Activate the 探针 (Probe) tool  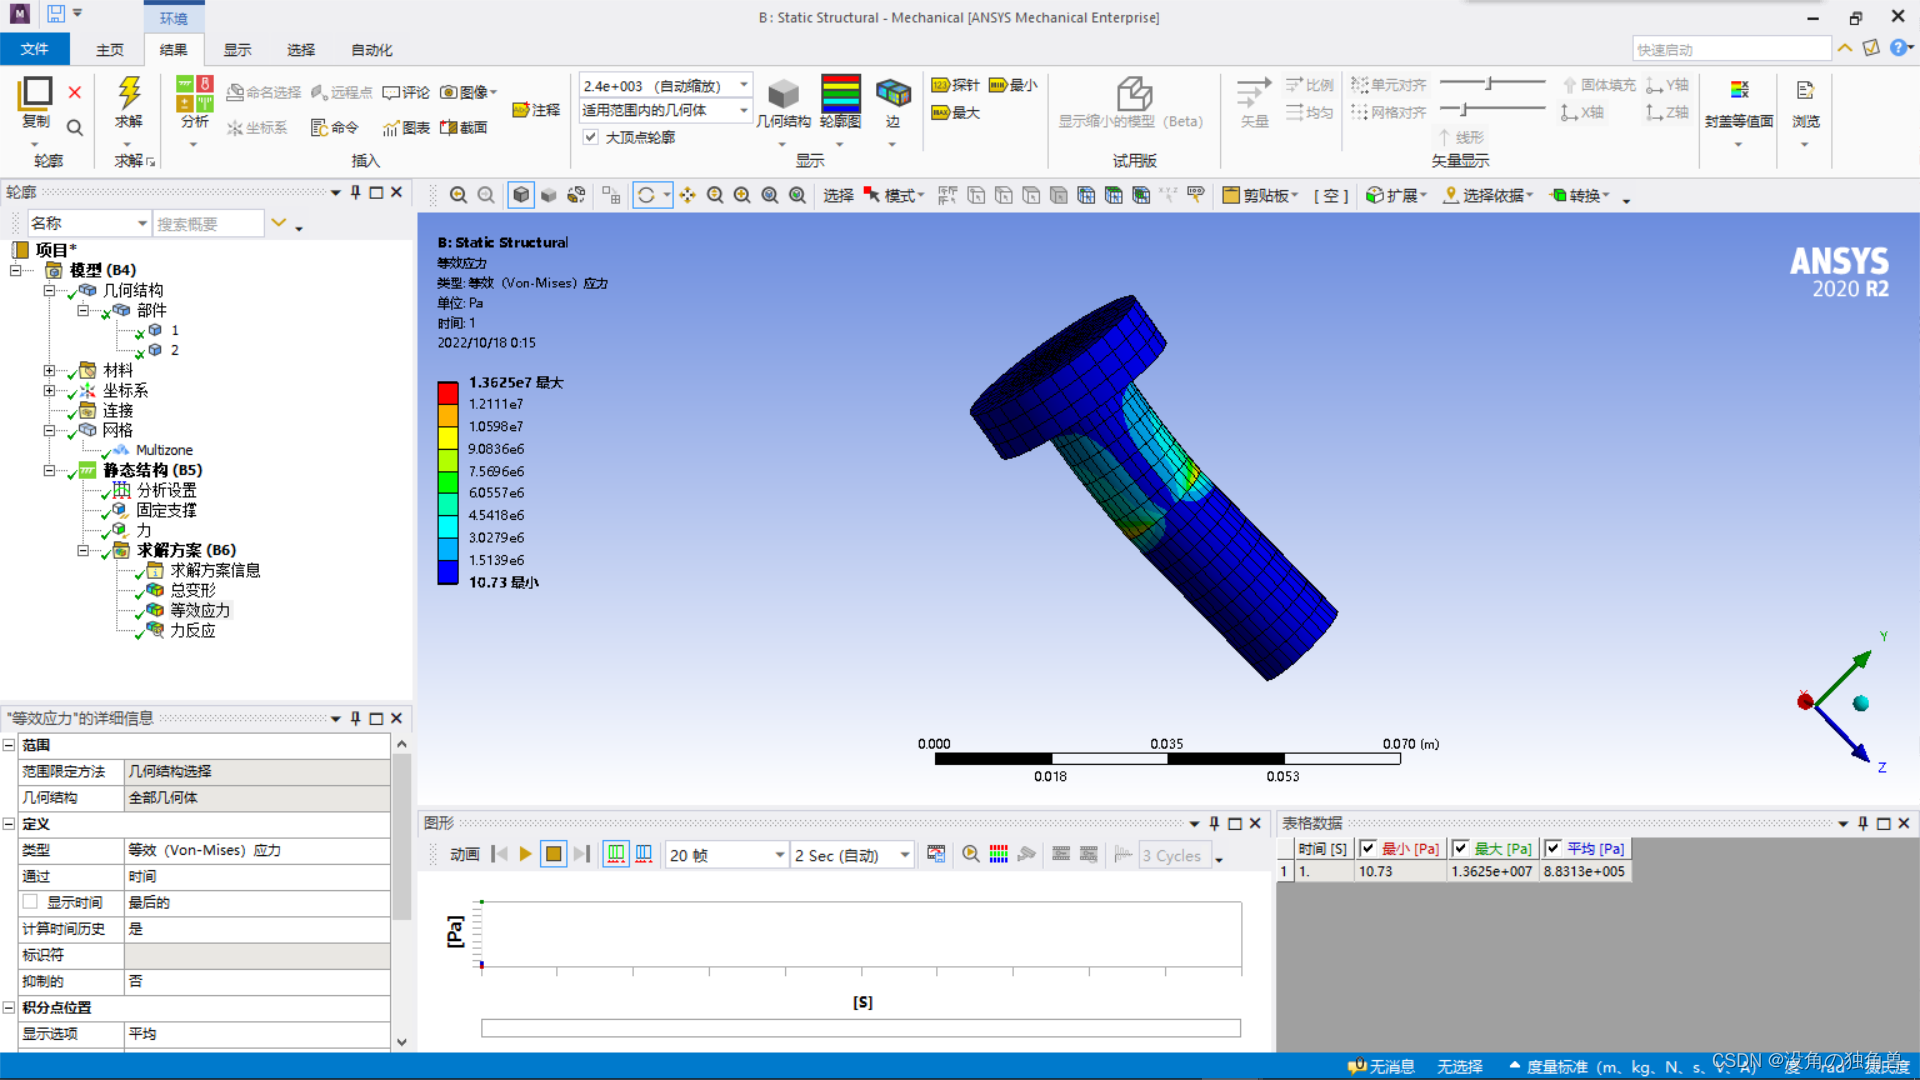955,85
